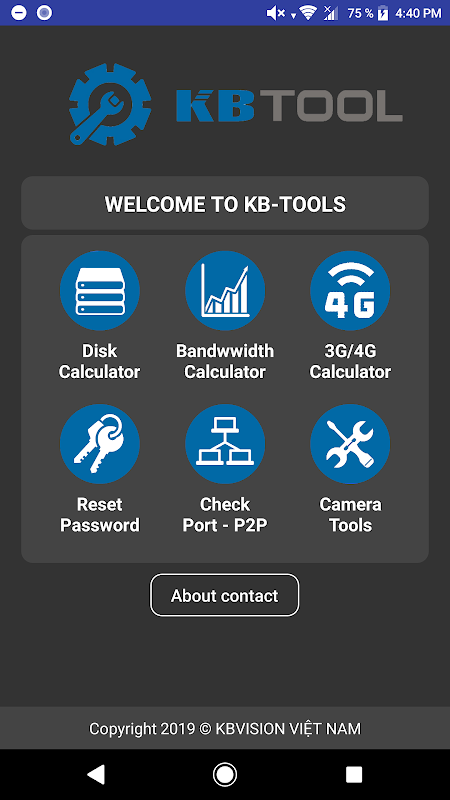Tap the battery status icon
The height and width of the screenshot is (800, 450).
tap(383, 13)
